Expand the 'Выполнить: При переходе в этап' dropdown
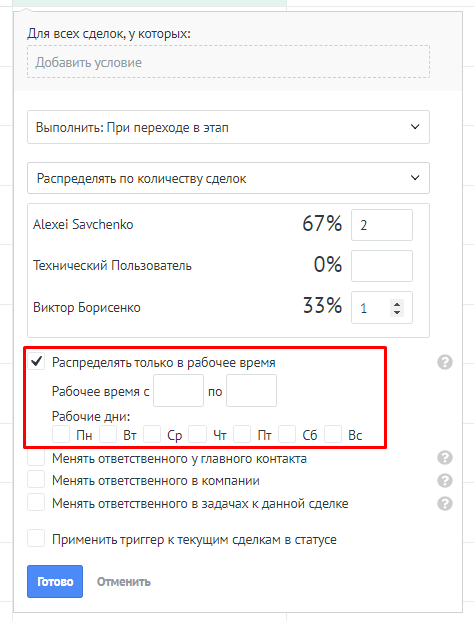 click(x=228, y=127)
